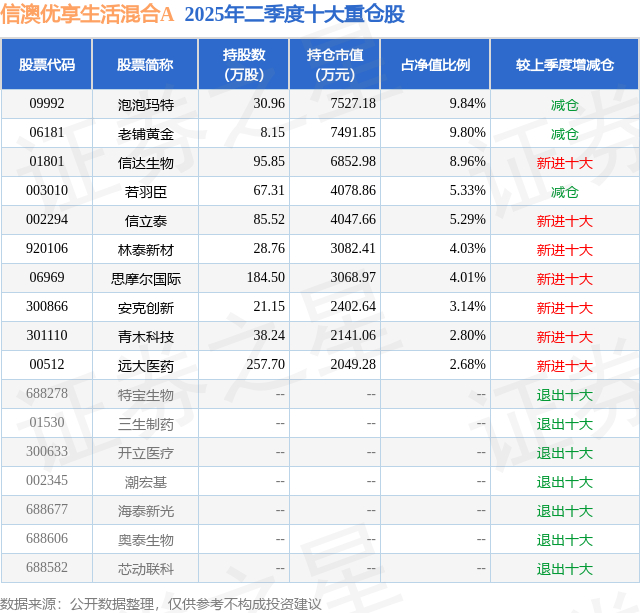Screen dimensions: 640x613
Task: Click holding count 95.85
Action: (x=269, y=161)
